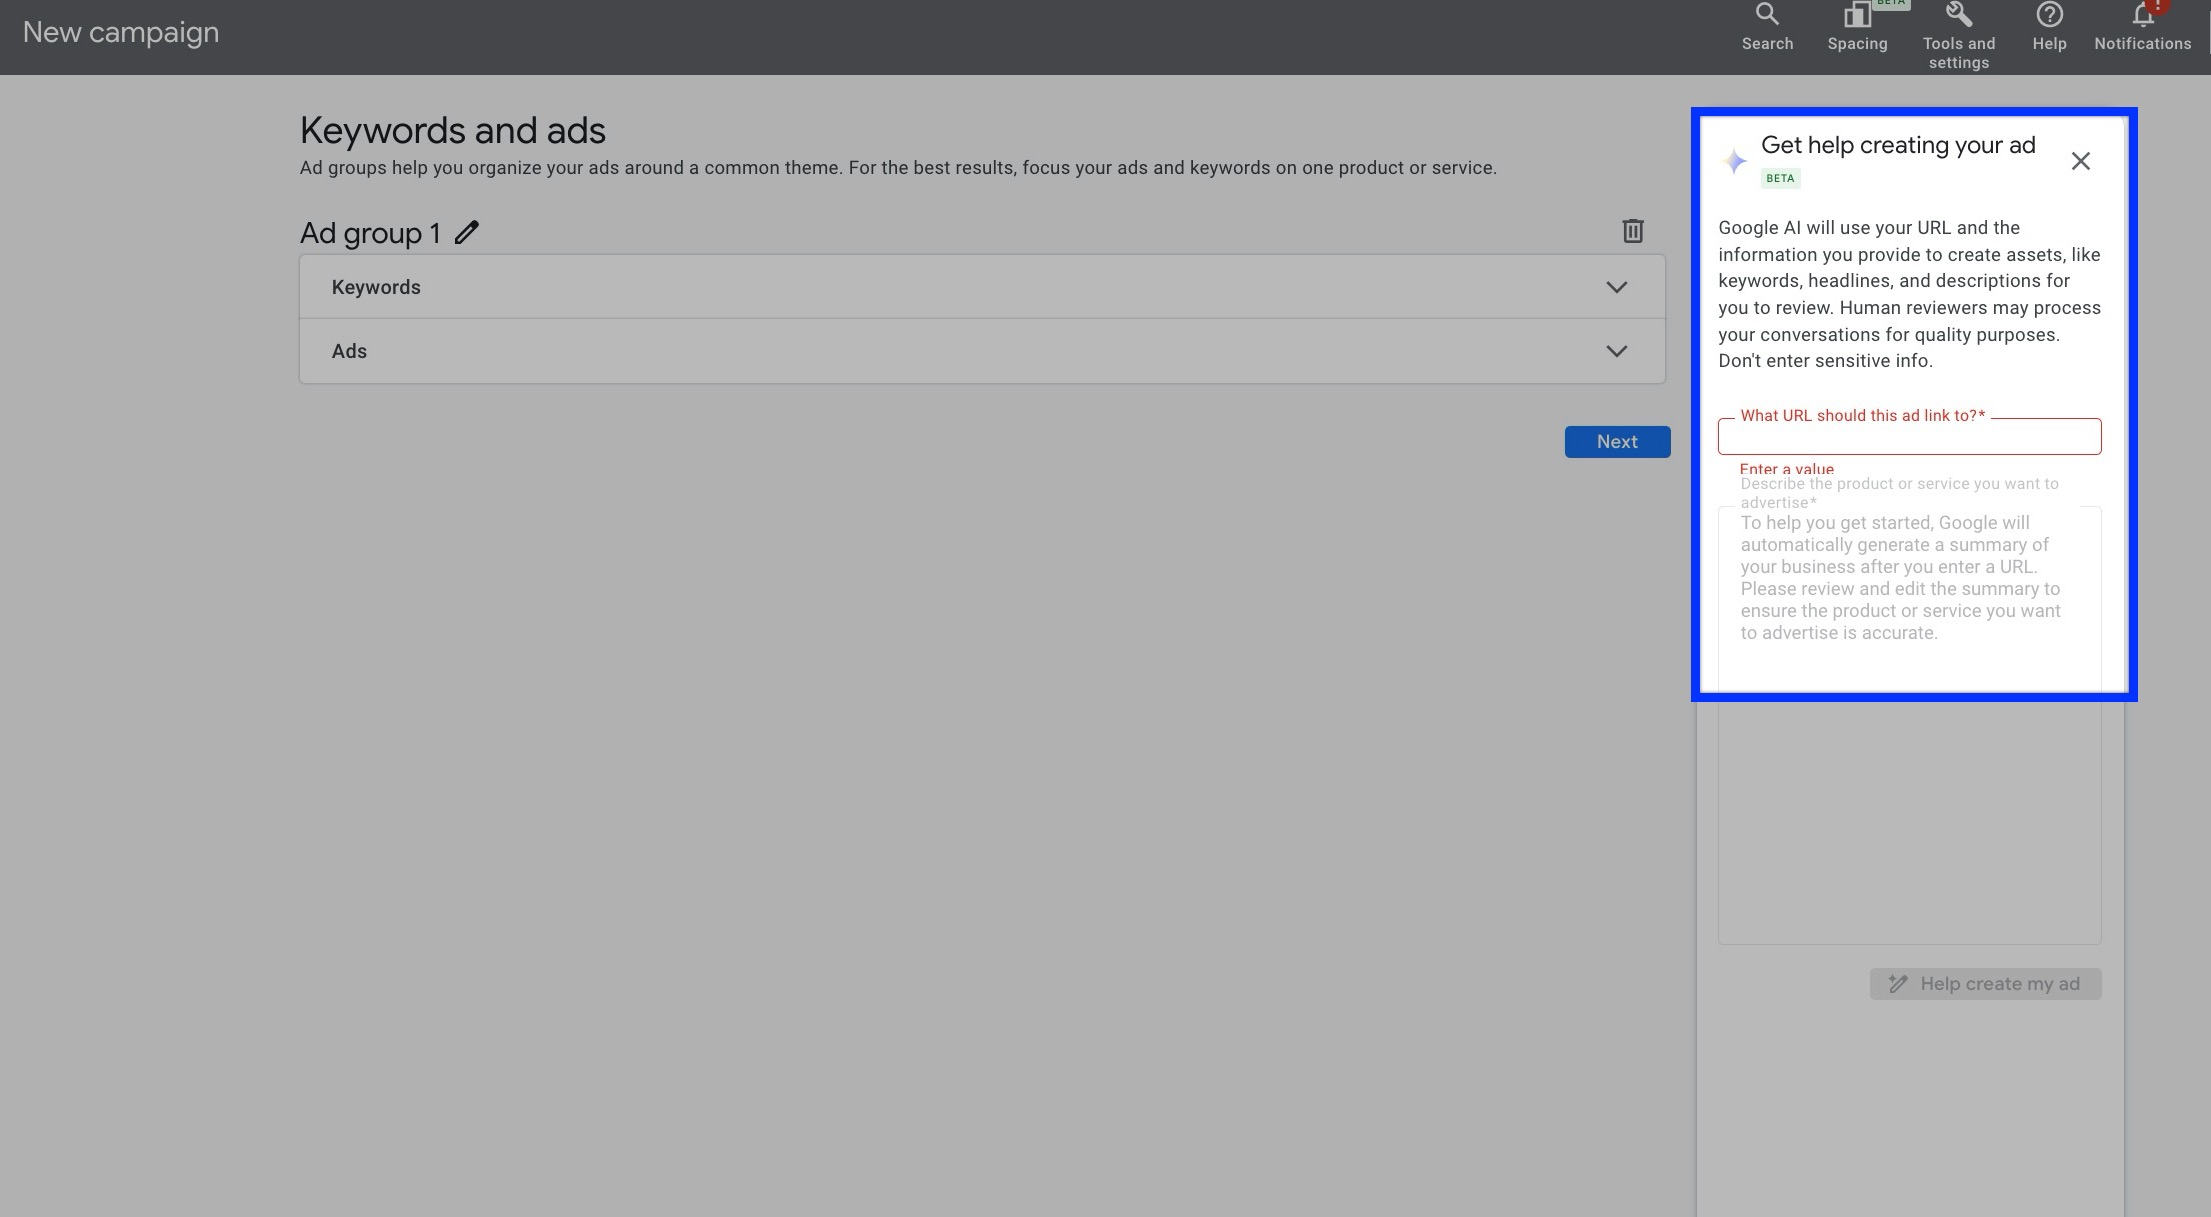Open the Help menu
Viewport: 2211px width, 1217px height.
point(2049,28)
